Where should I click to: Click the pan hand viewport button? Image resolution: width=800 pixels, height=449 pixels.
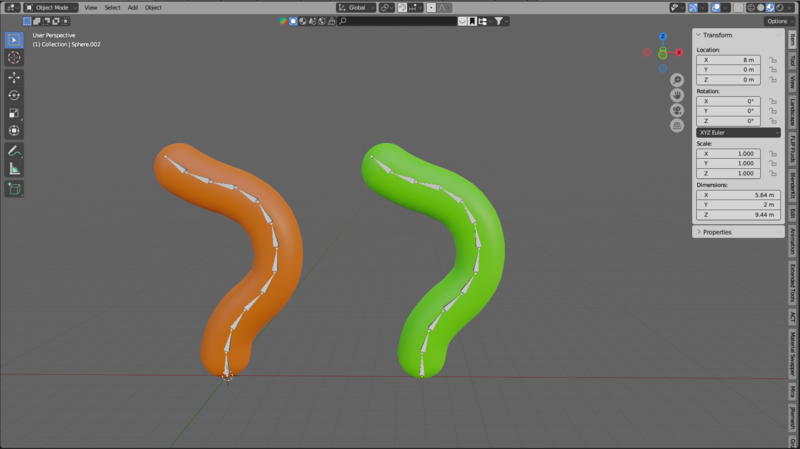[x=677, y=95]
